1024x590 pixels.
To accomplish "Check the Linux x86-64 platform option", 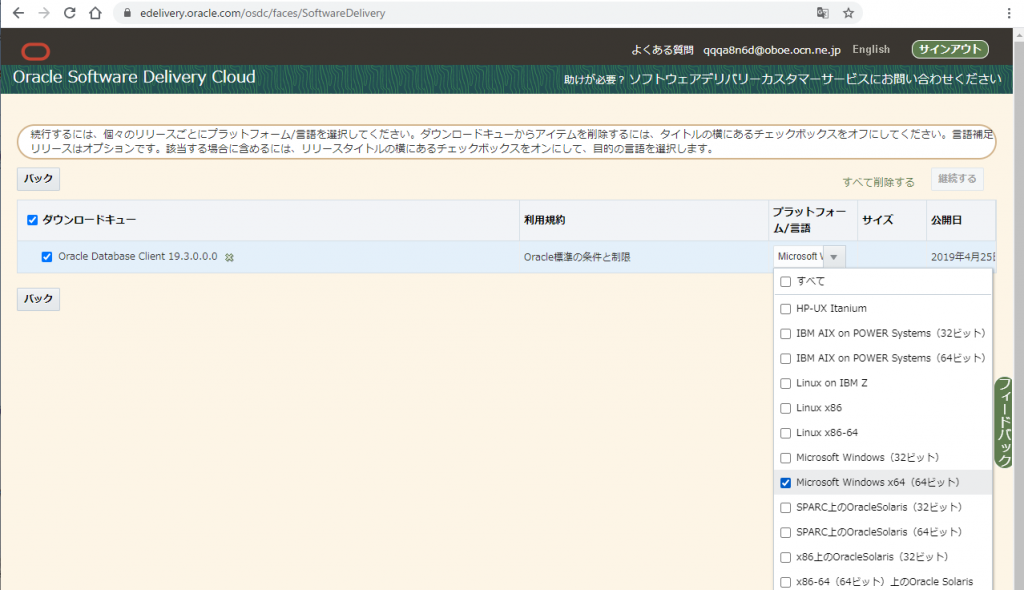I will click(x=785, y=433).
